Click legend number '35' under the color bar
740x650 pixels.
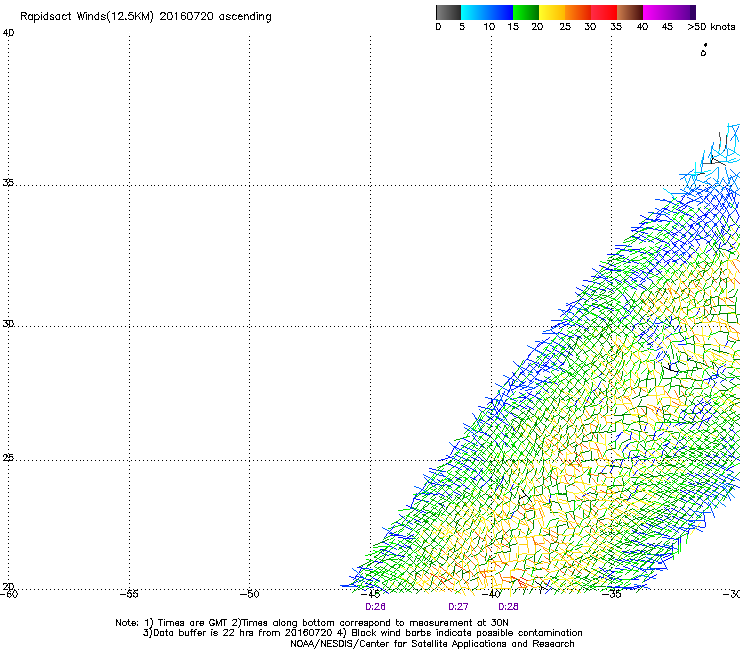(x=616, y=27)
